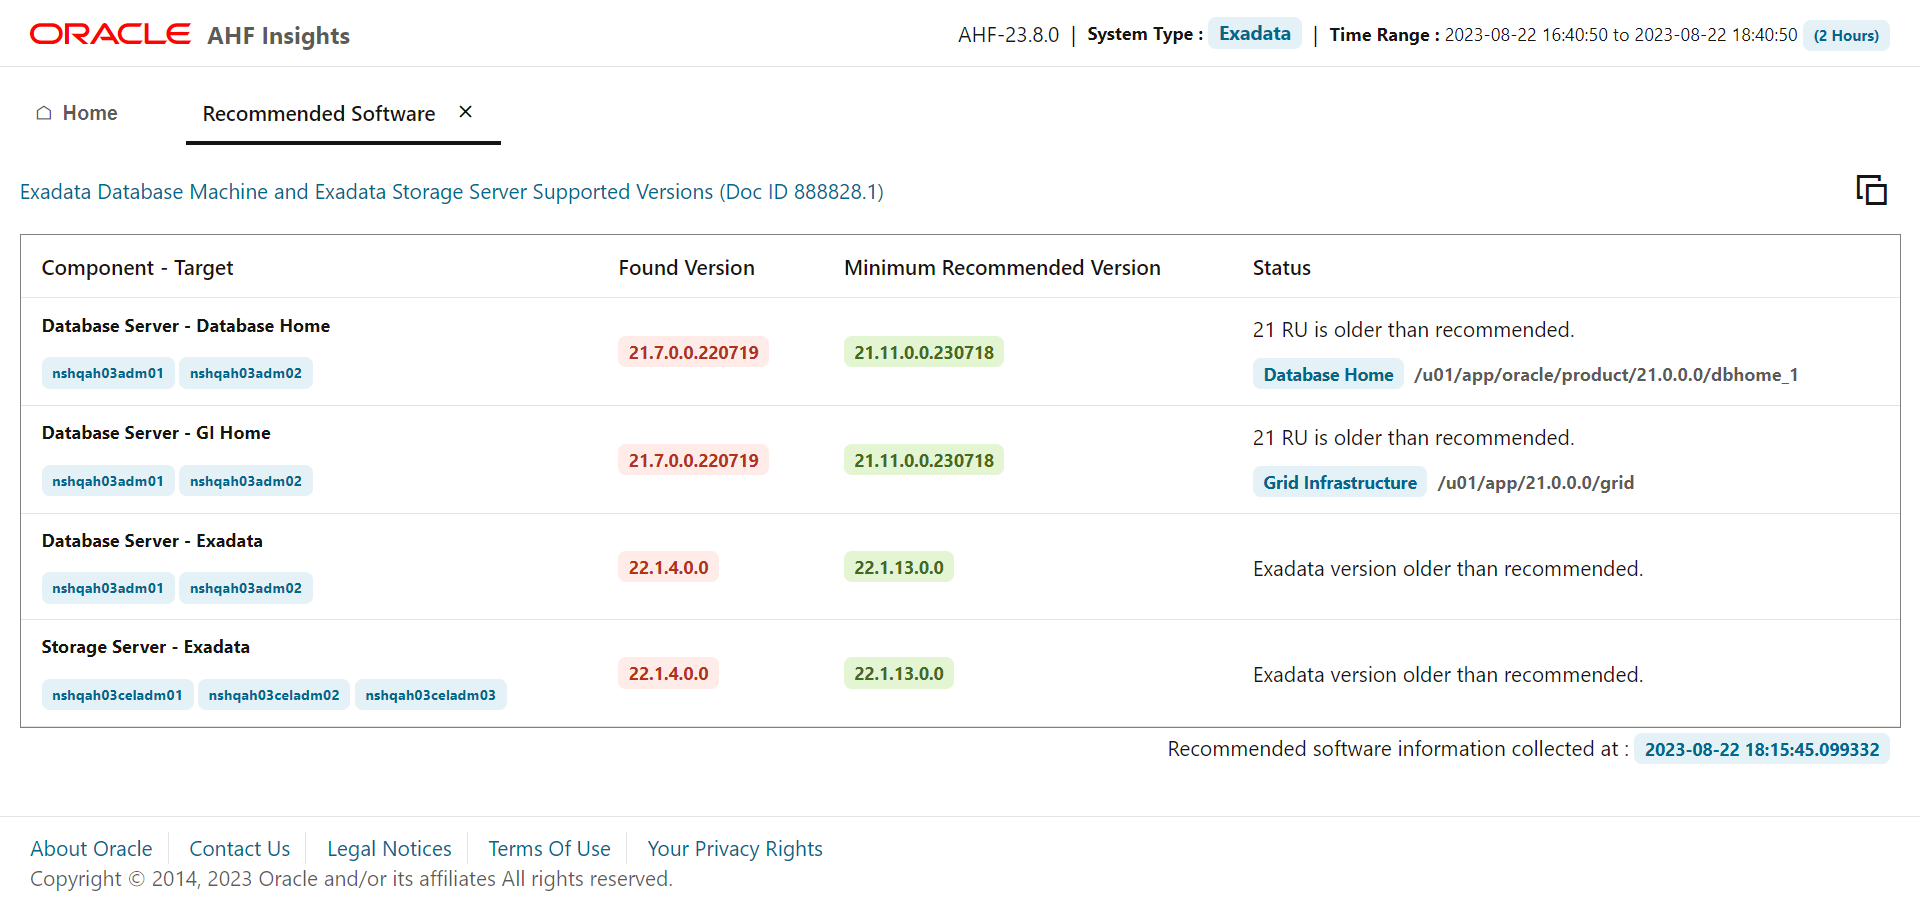
Task: Click the path /u01/app/21.0.0.0/grid
Action: pos(1536,483)
